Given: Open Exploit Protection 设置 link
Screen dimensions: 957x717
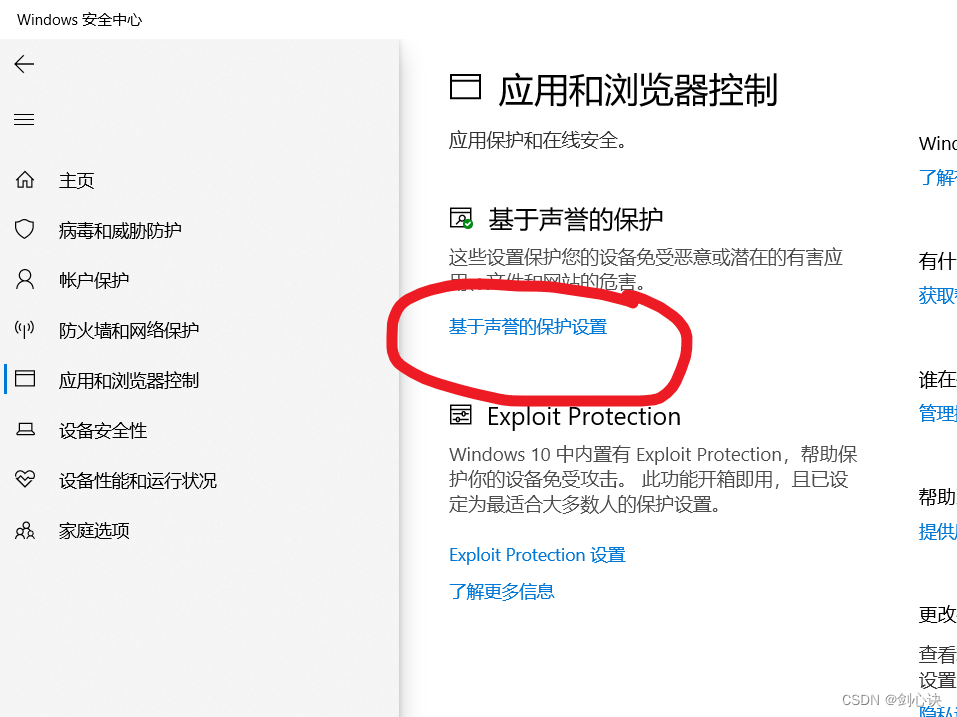Looking at the screenshot, I should click(x=537, y=555).
